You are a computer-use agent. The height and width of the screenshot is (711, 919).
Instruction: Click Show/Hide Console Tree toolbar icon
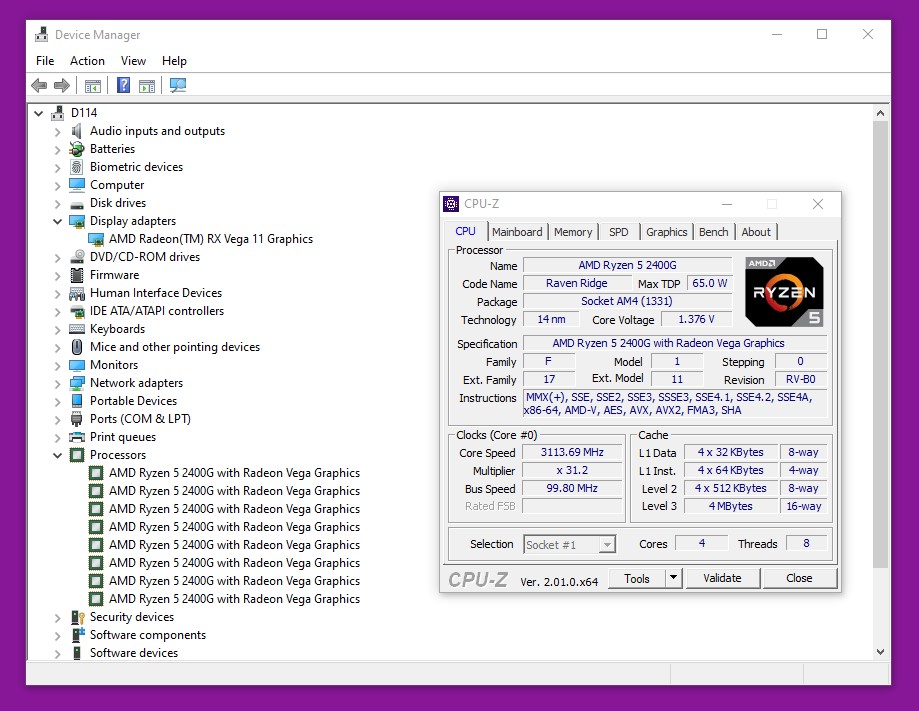(x=93, y=86)
